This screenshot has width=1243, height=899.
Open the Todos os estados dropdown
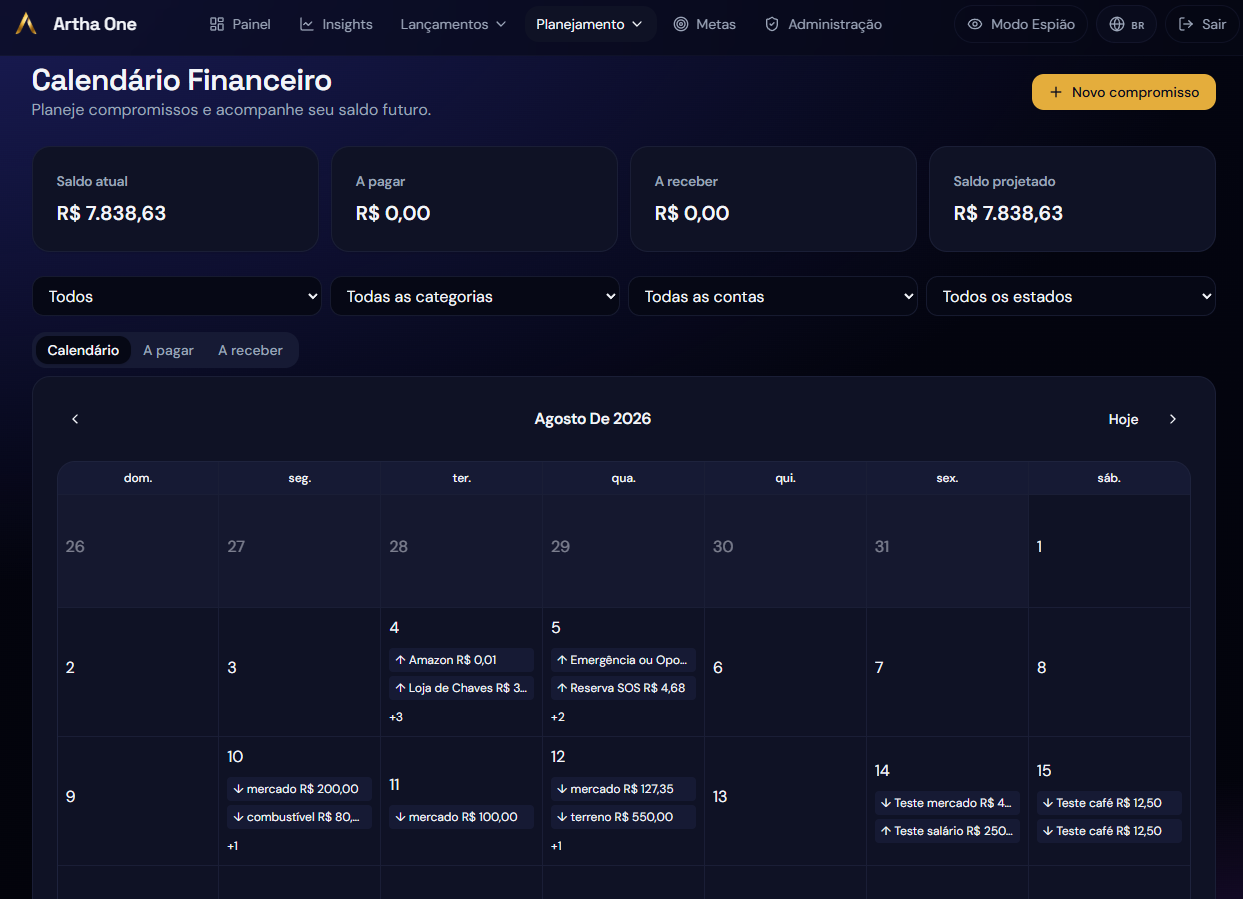click(1071, 296)
